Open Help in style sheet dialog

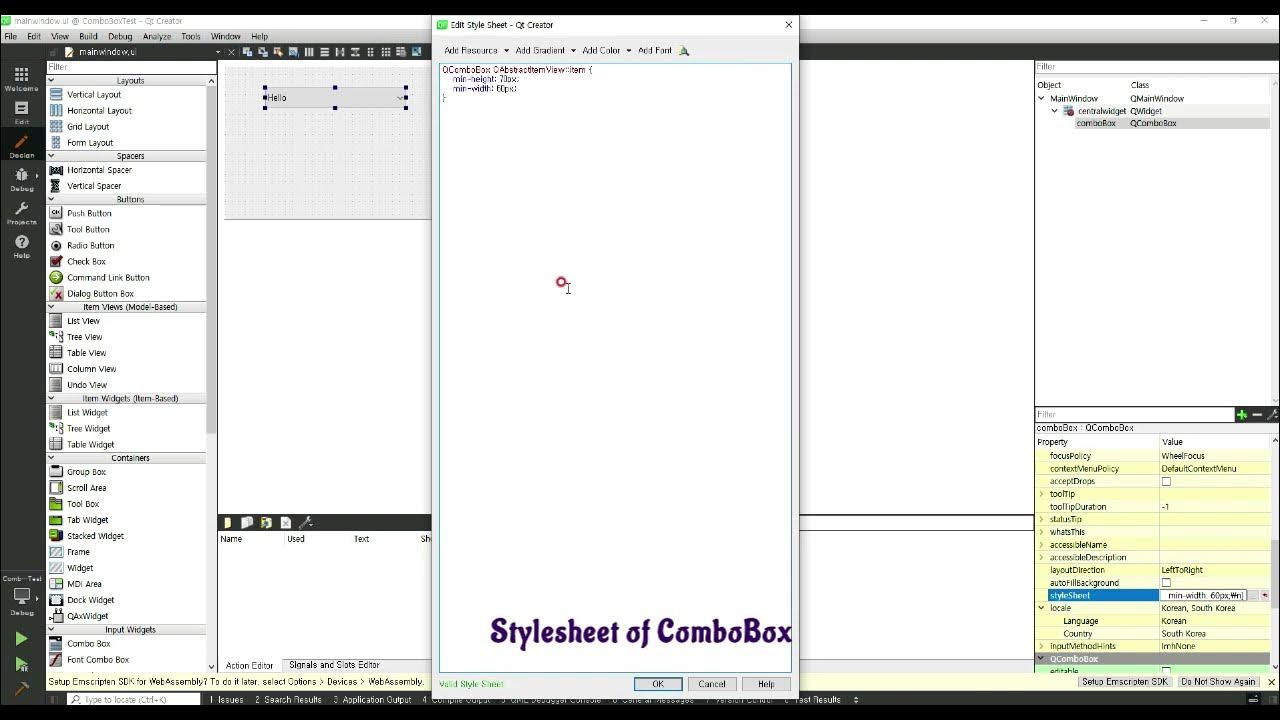[766, 684]
